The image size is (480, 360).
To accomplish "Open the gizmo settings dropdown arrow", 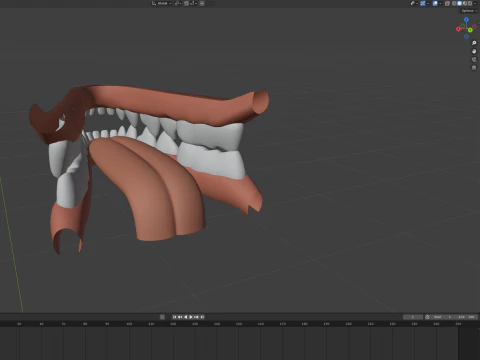I will point(428,3).
